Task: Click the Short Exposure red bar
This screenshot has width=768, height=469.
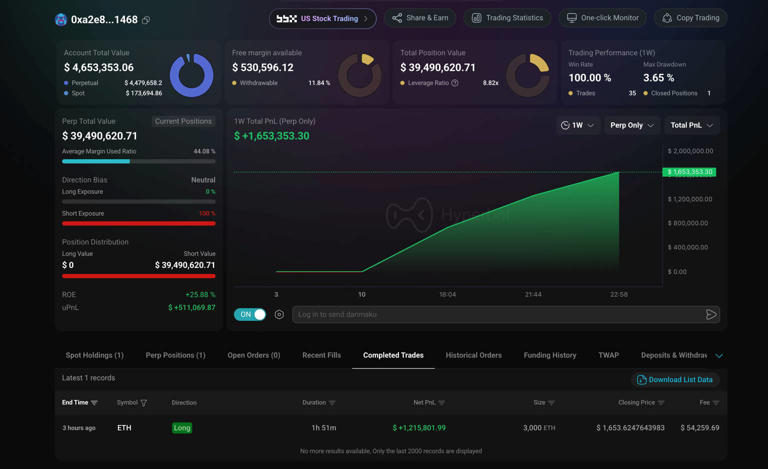Action: (x=139, y=224)
